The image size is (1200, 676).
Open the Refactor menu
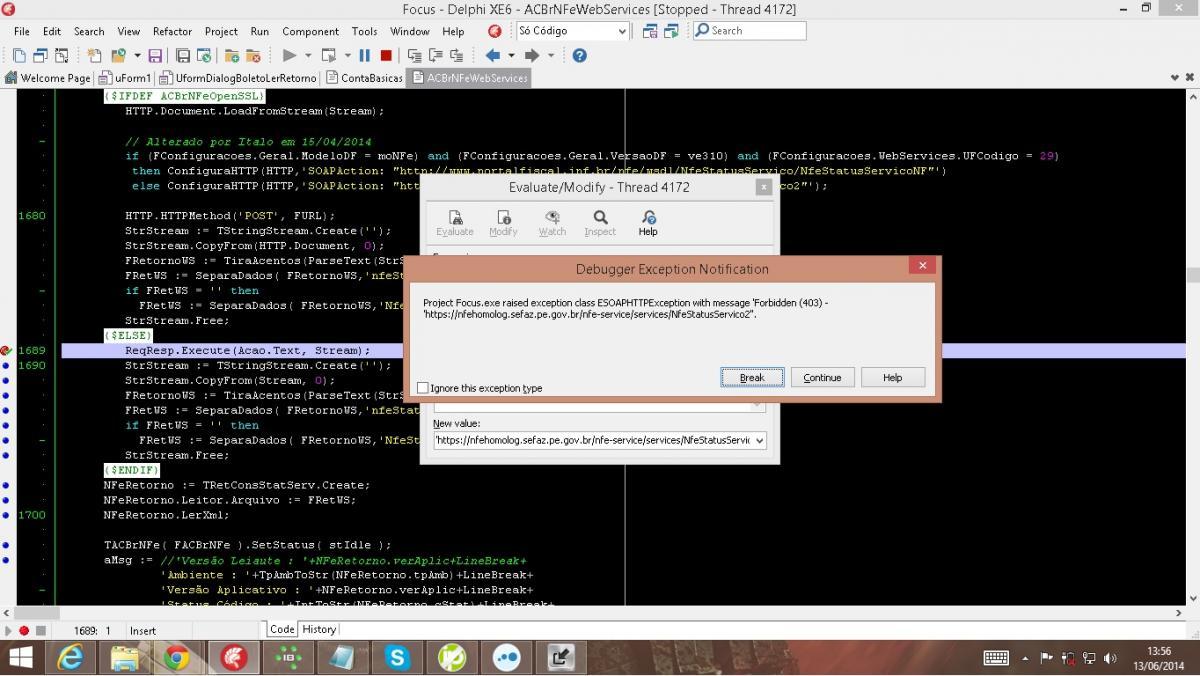point(172,31)
